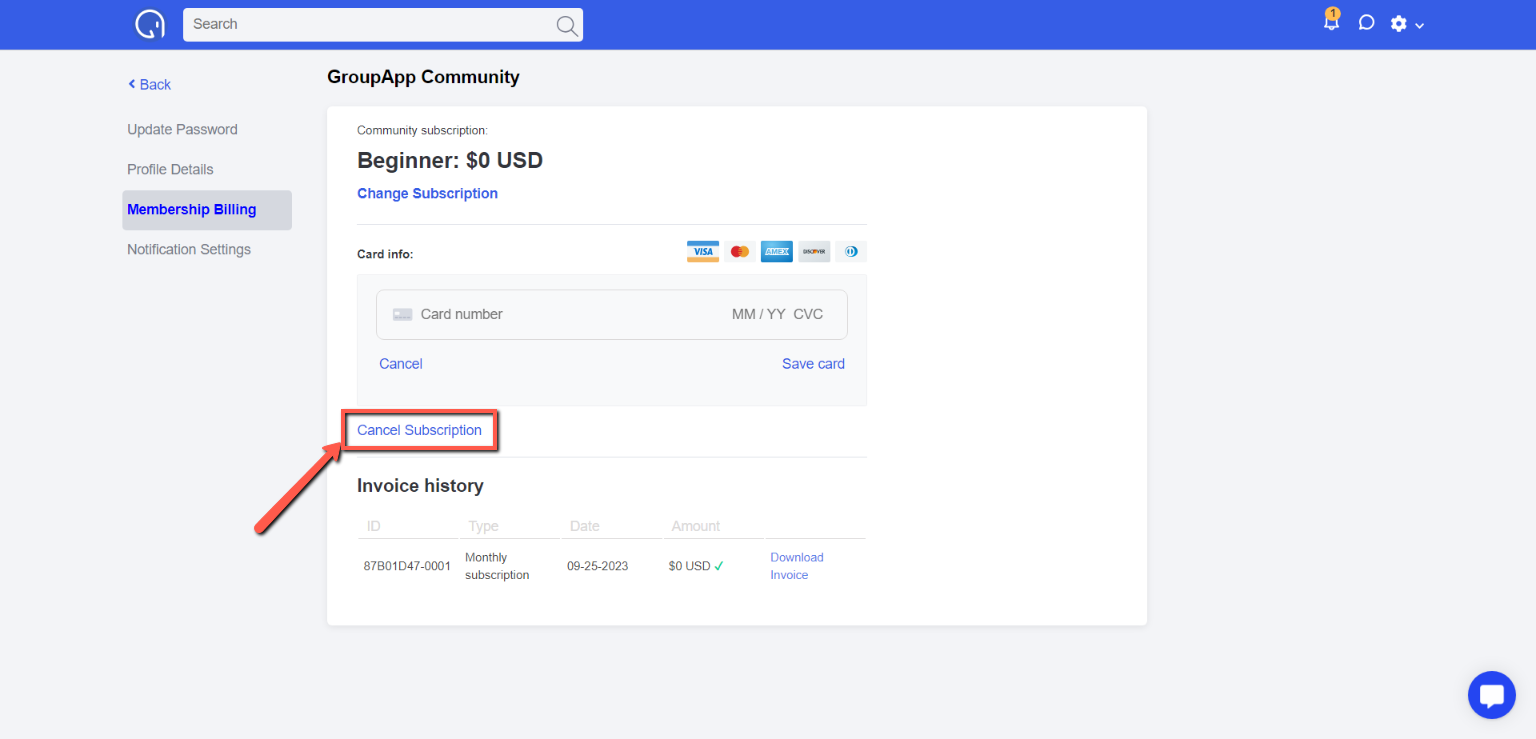Viewport: 1536px width, 739px height.
Task: Select the Mastercard icon
Action: (x=739, y=251)
